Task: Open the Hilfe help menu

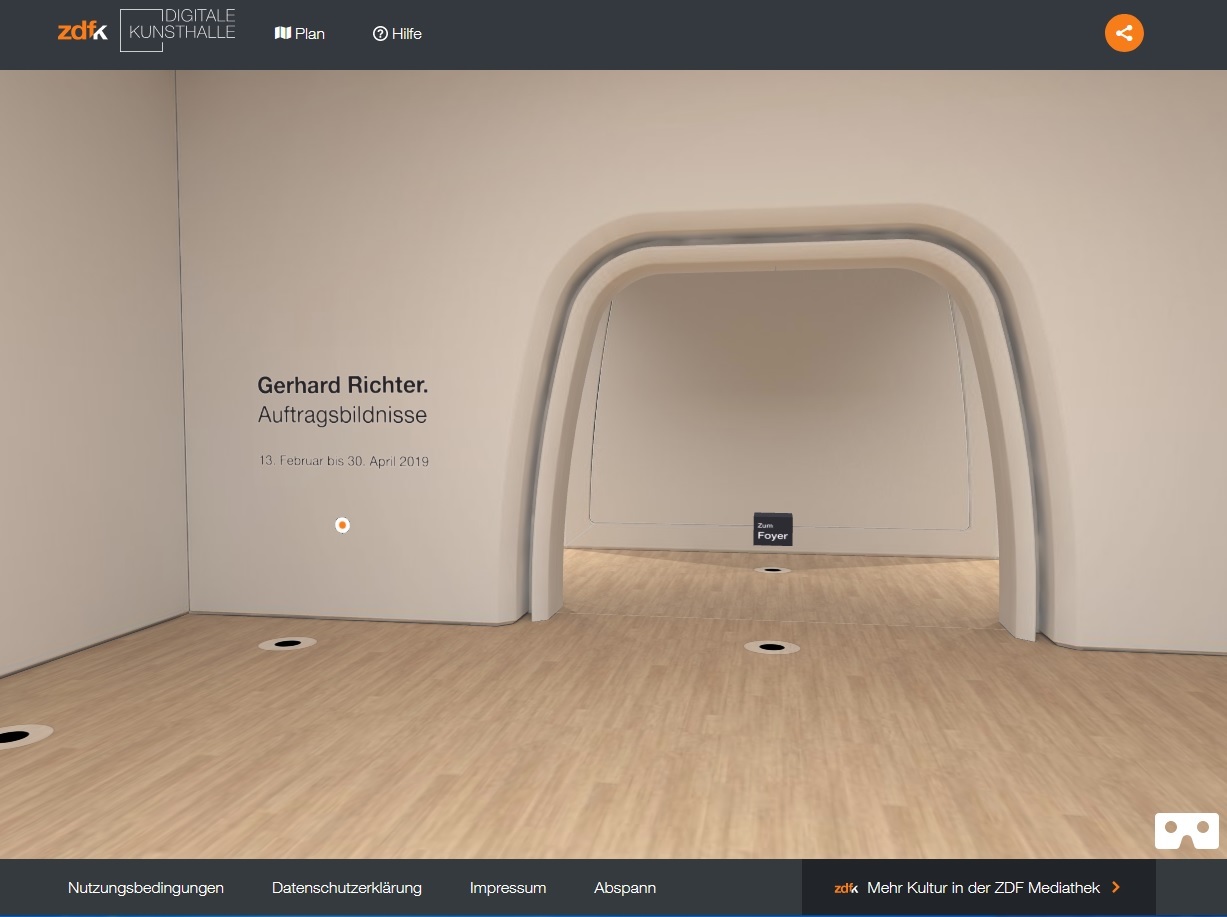Action: coord(397,34)
